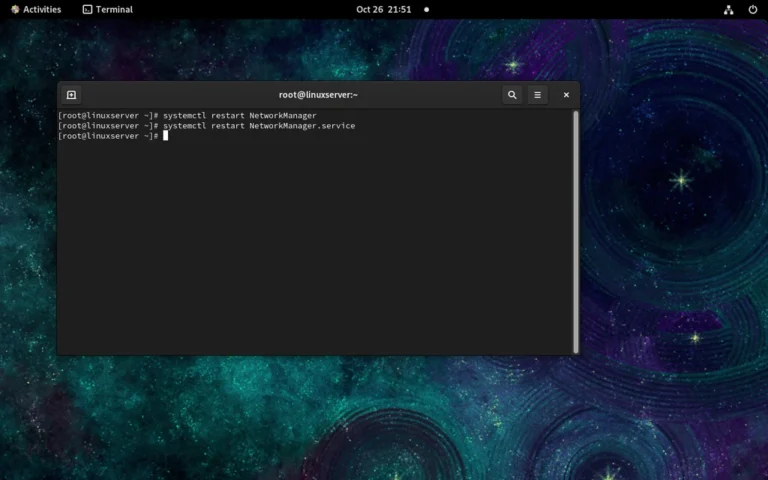Click the Fedora logo beside Activities

click(14, 9)
